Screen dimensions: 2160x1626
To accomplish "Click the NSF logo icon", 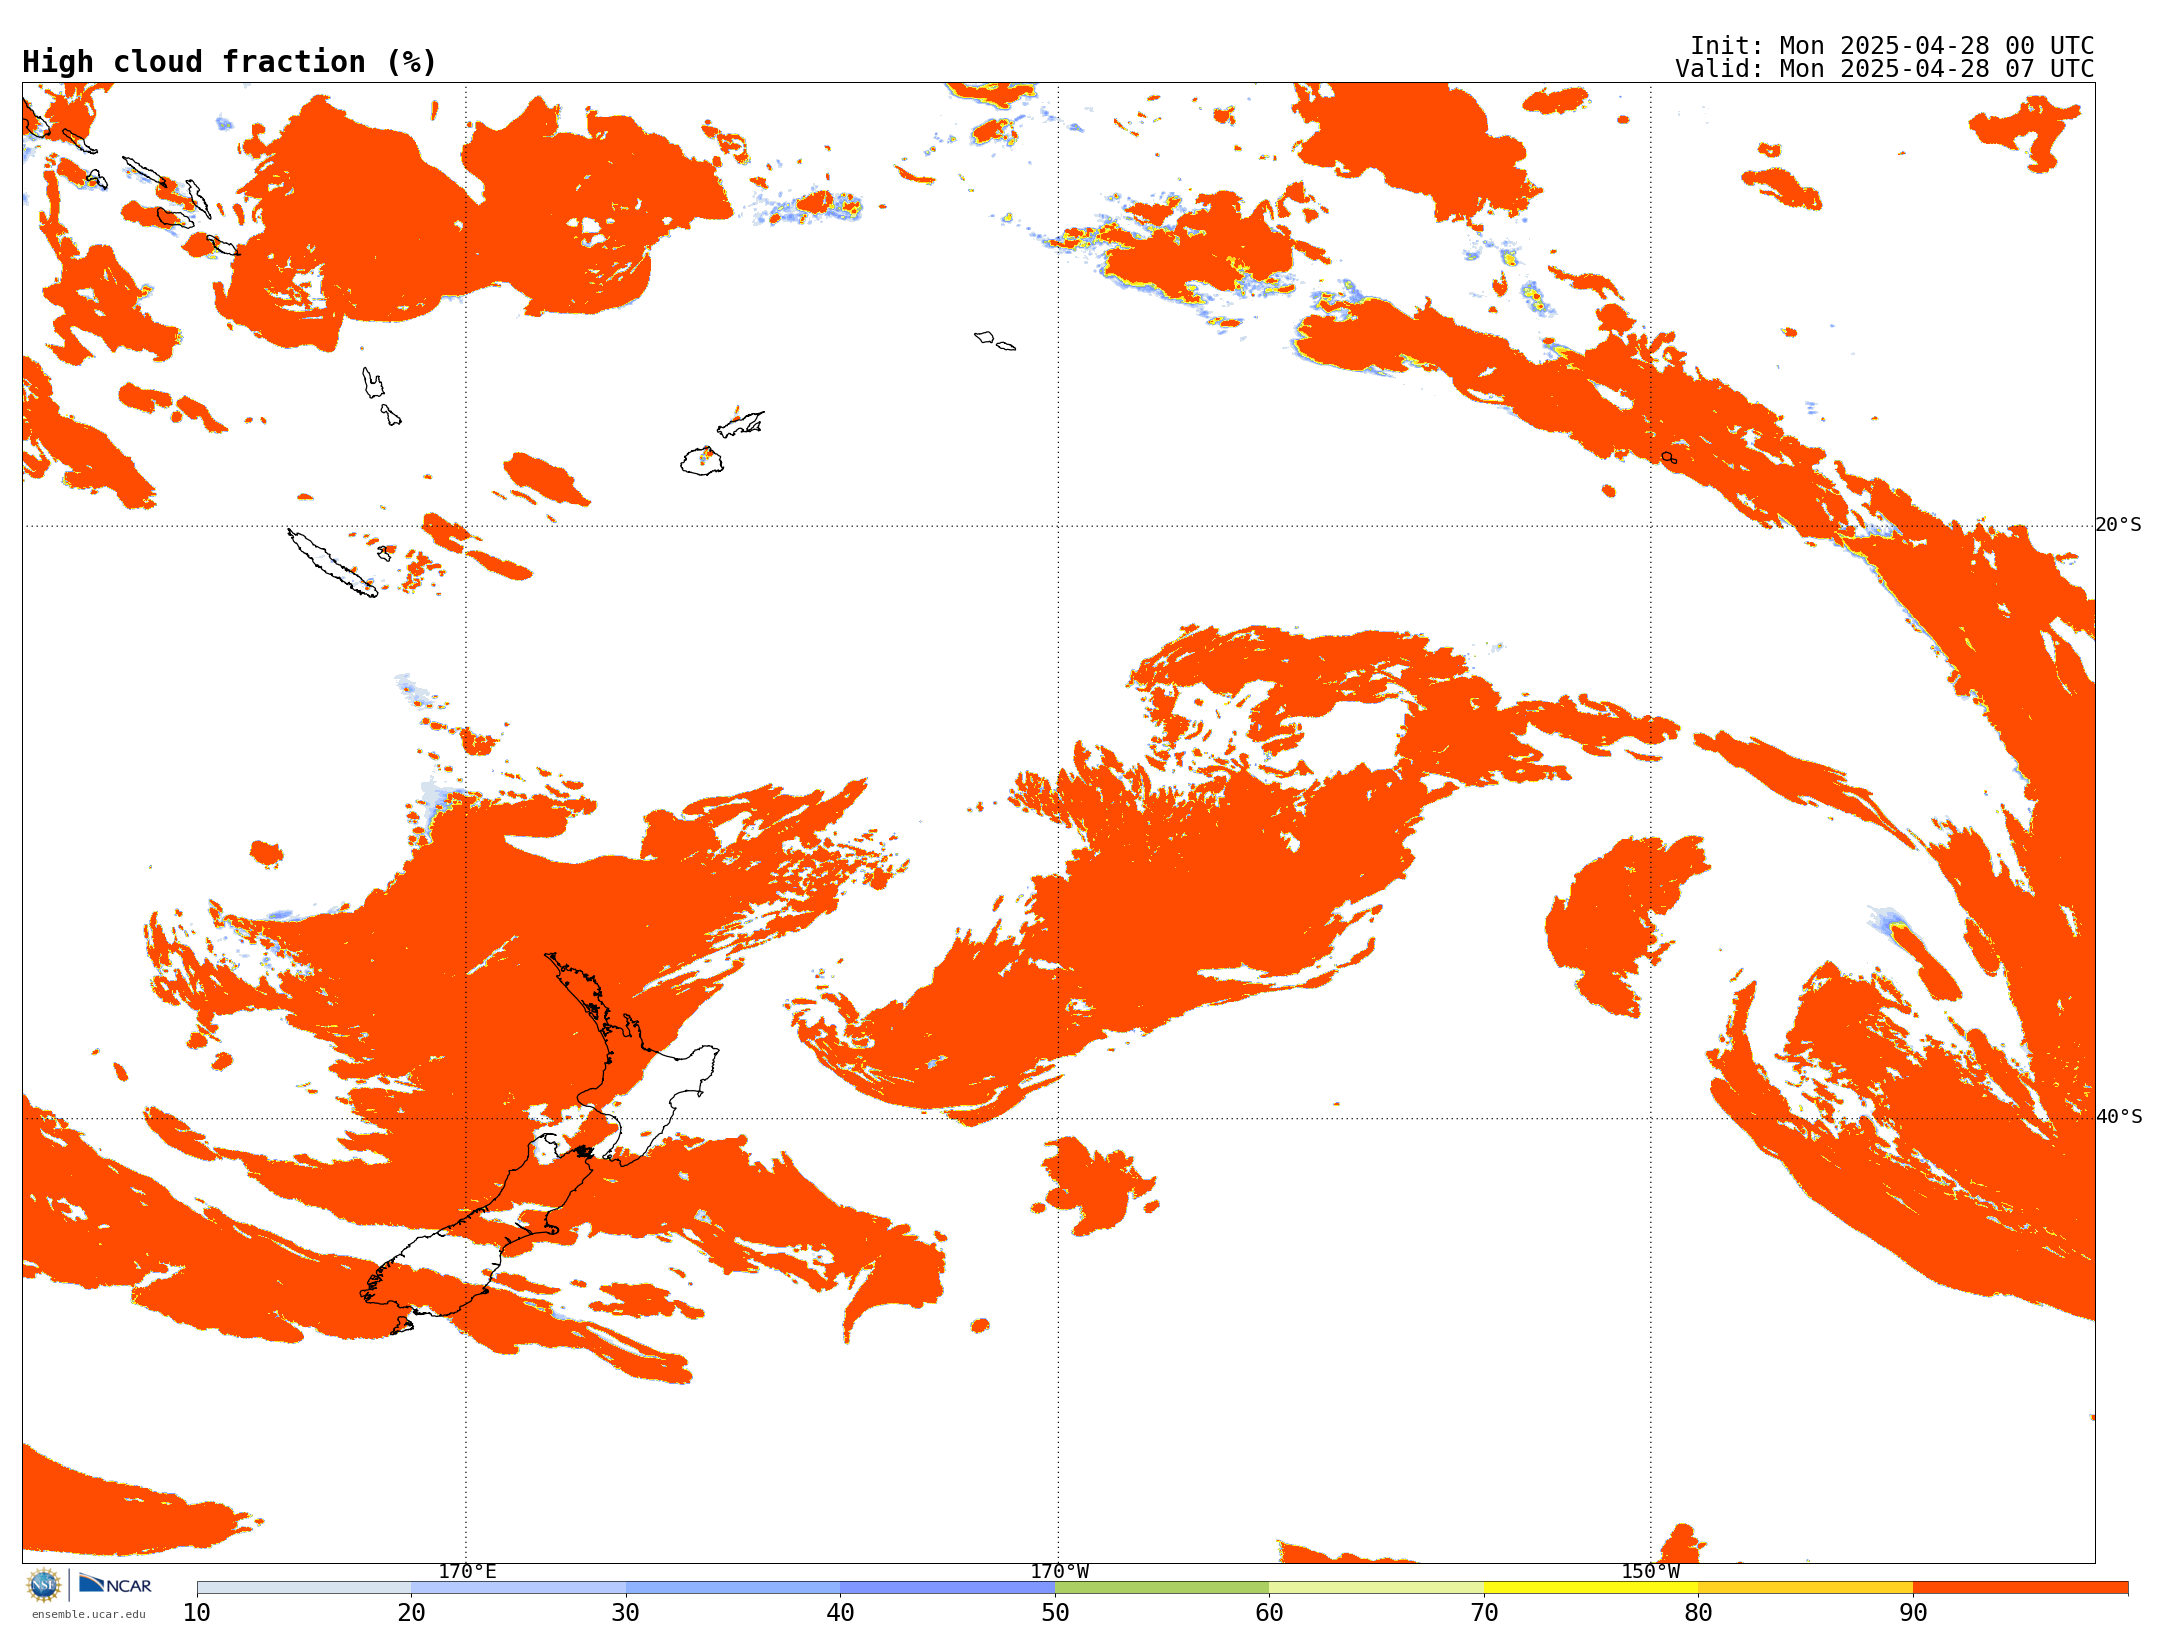I will click(x=44, y=1585).
